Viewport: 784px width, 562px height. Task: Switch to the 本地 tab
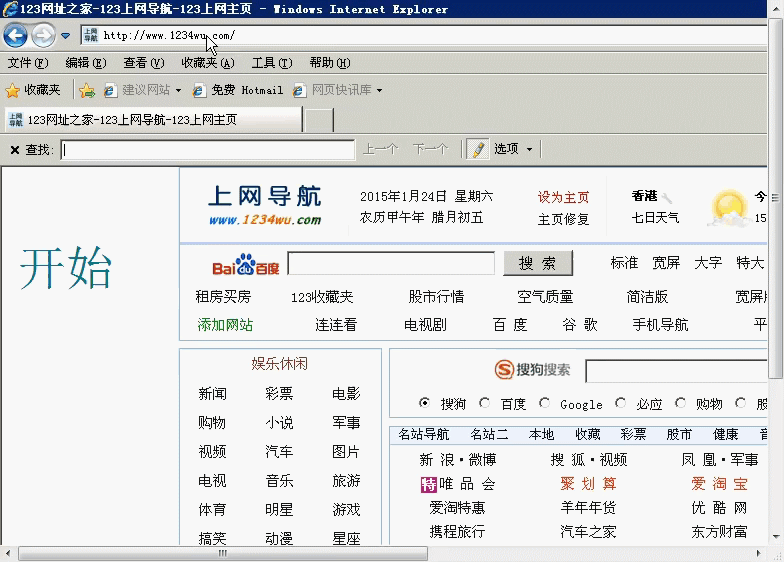[x=542, y=434]
